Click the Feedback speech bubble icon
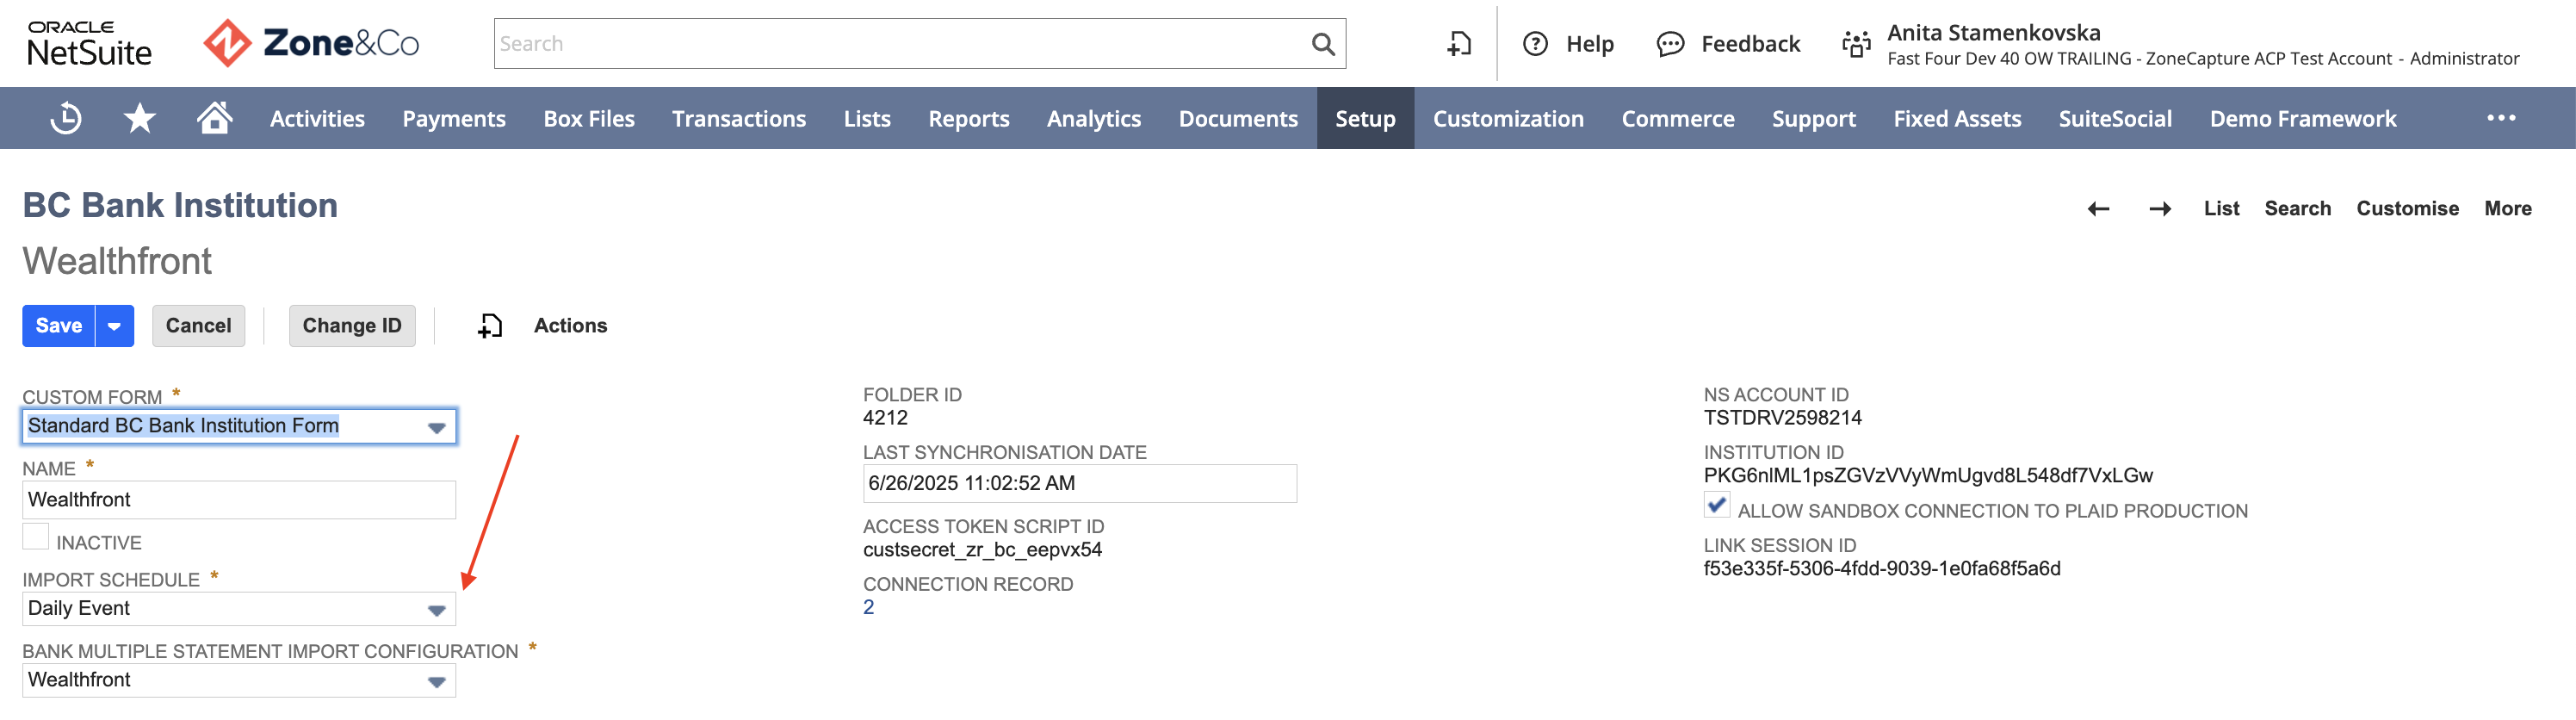 click(x=1670, y=44)
